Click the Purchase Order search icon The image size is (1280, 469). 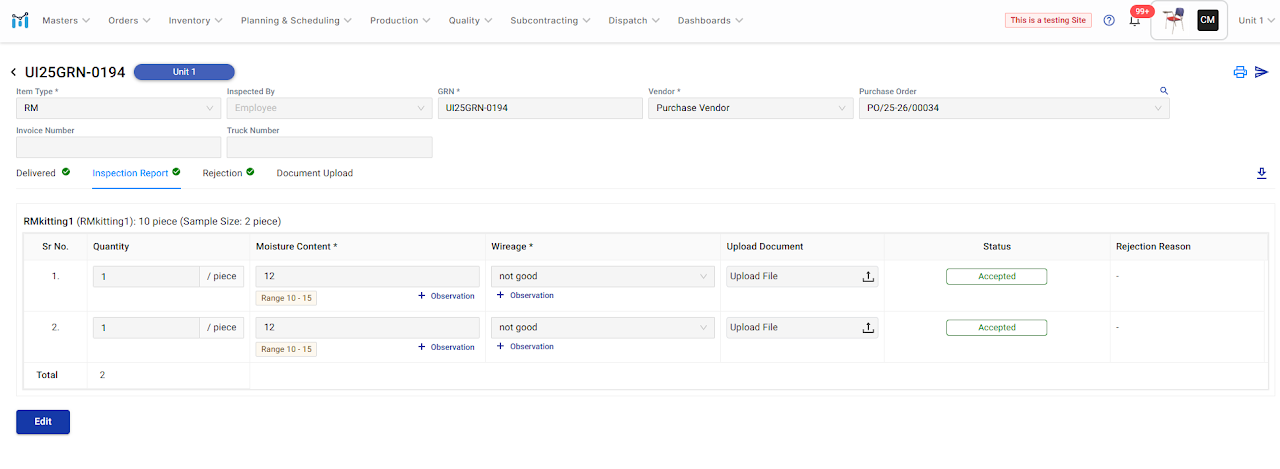click(1164, 91)
